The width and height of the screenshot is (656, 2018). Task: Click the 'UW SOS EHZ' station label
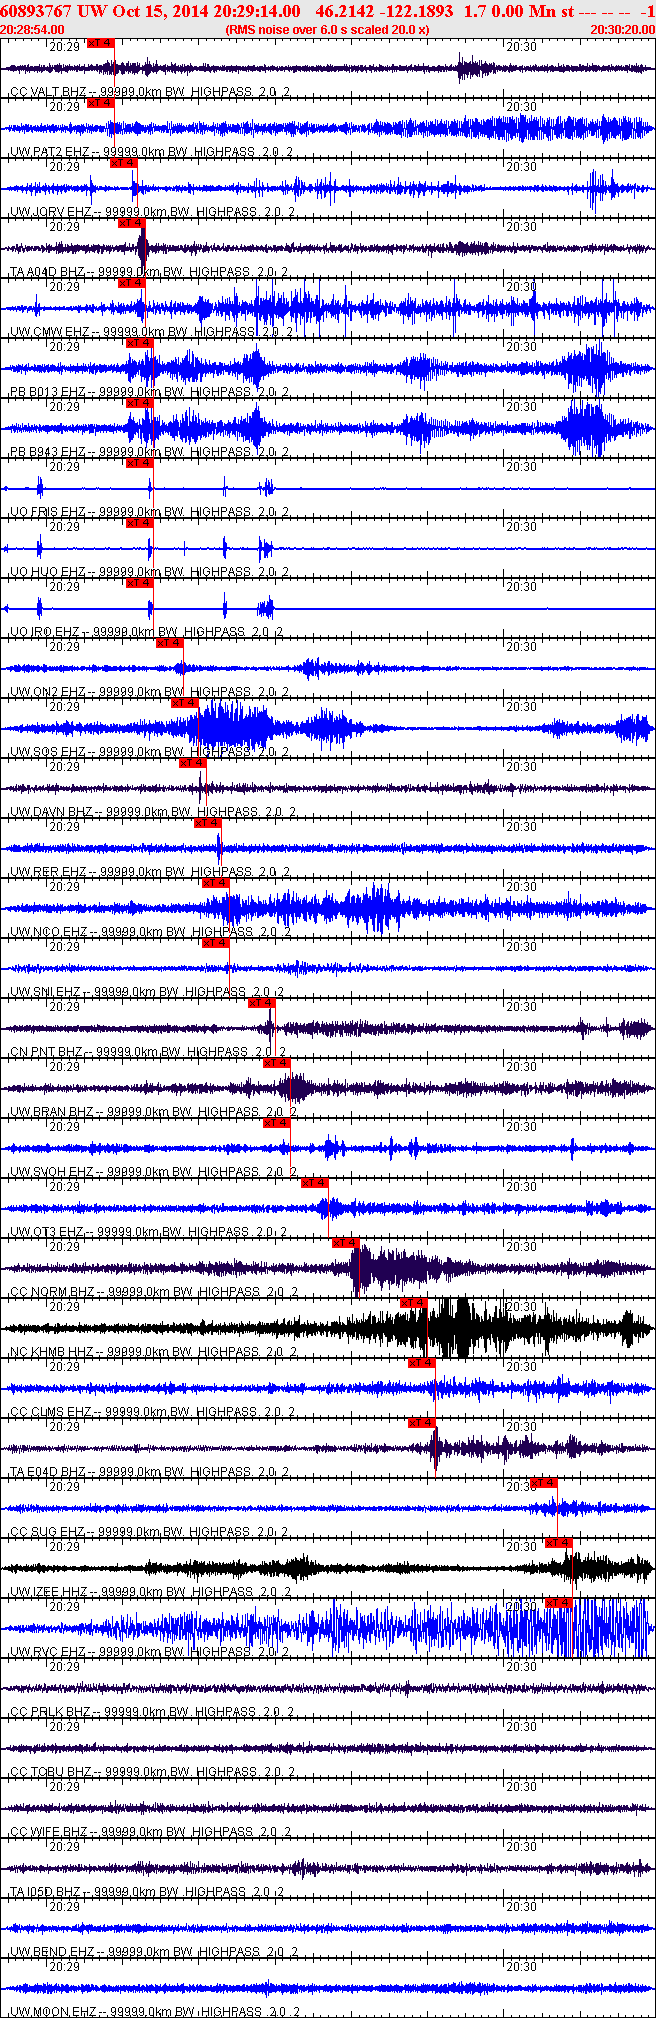[x=47, y=752]
